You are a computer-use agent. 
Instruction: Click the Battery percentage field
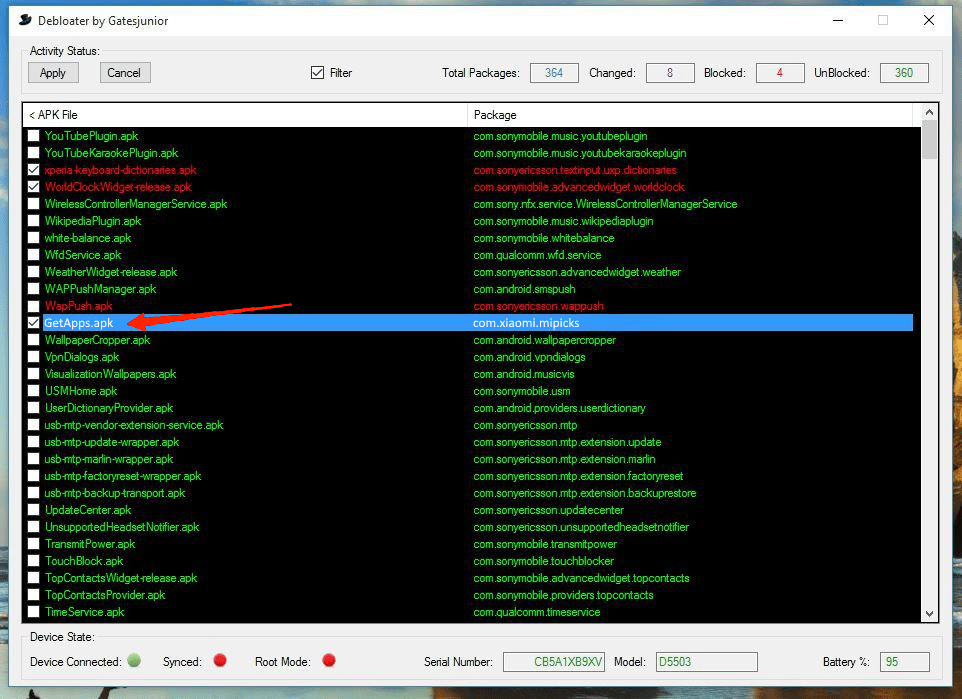pyautogui.click(x=904, y=662)
